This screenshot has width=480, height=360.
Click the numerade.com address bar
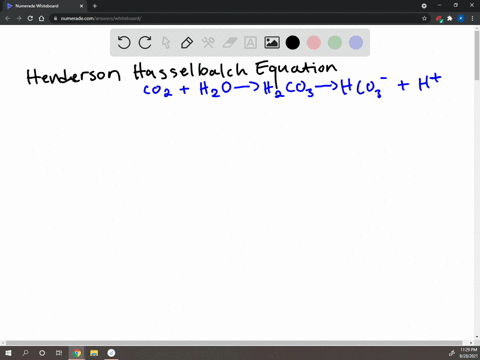pyautogui.click(x=238, y=18)
